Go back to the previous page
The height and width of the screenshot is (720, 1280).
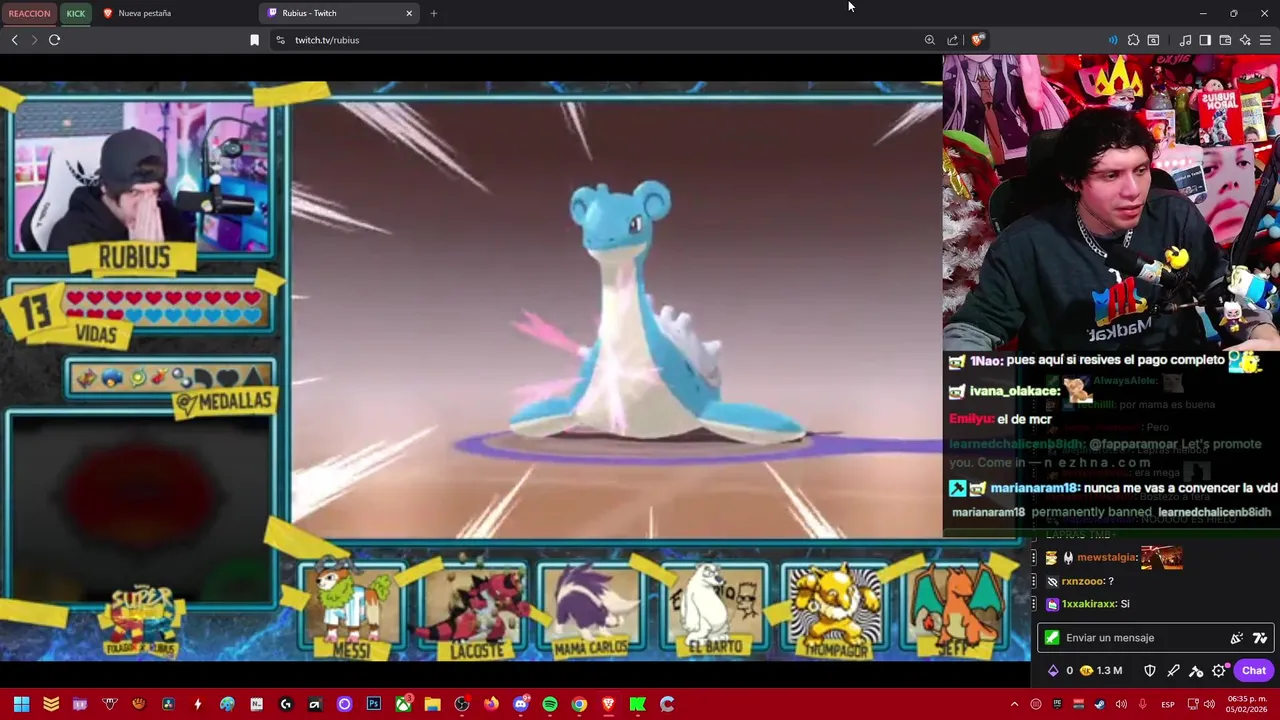point(14,40)
